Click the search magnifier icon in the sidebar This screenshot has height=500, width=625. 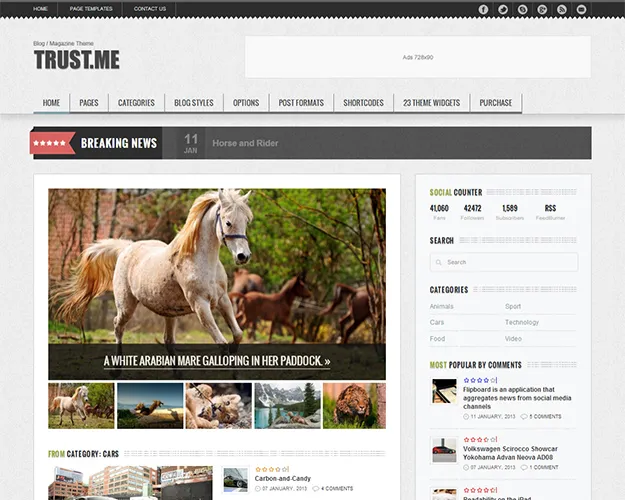pos(438,262)
